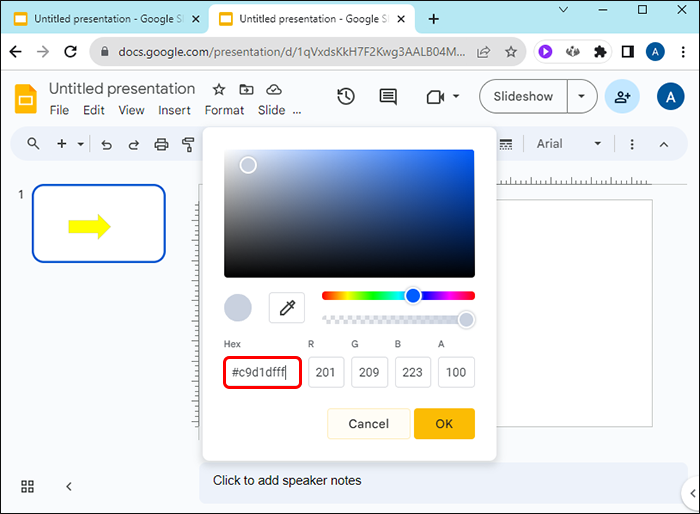Expand the camera meeting dropdown arrow
The height and width of the screenshot is (514, 700).
pos(456,96)
